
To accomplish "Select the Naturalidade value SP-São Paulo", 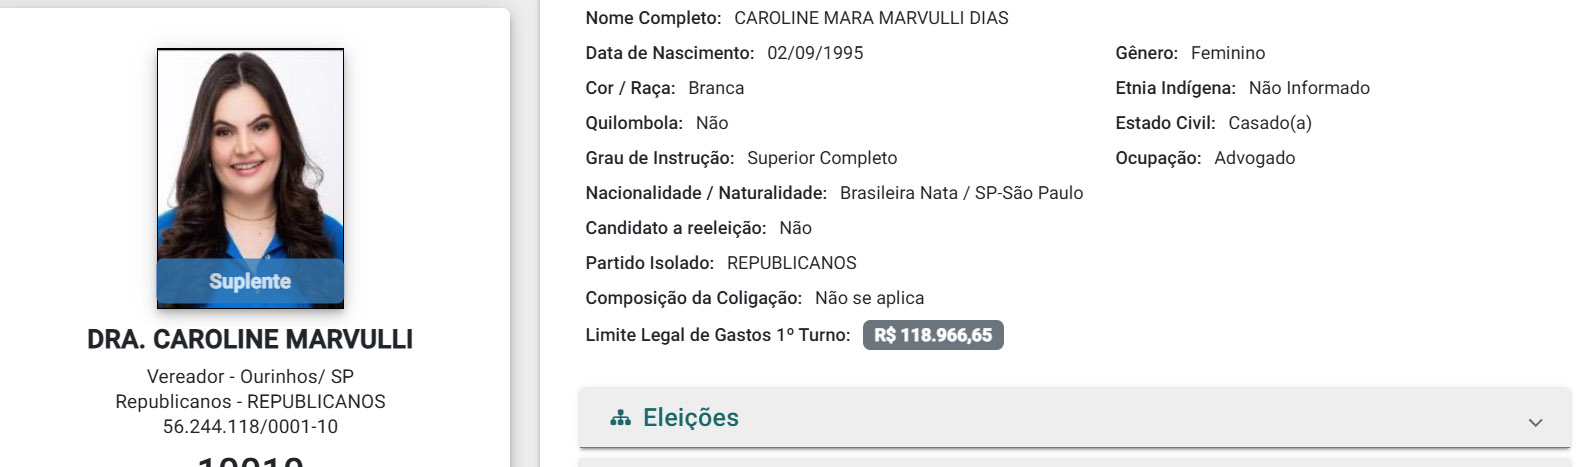I will point(1029,193).
